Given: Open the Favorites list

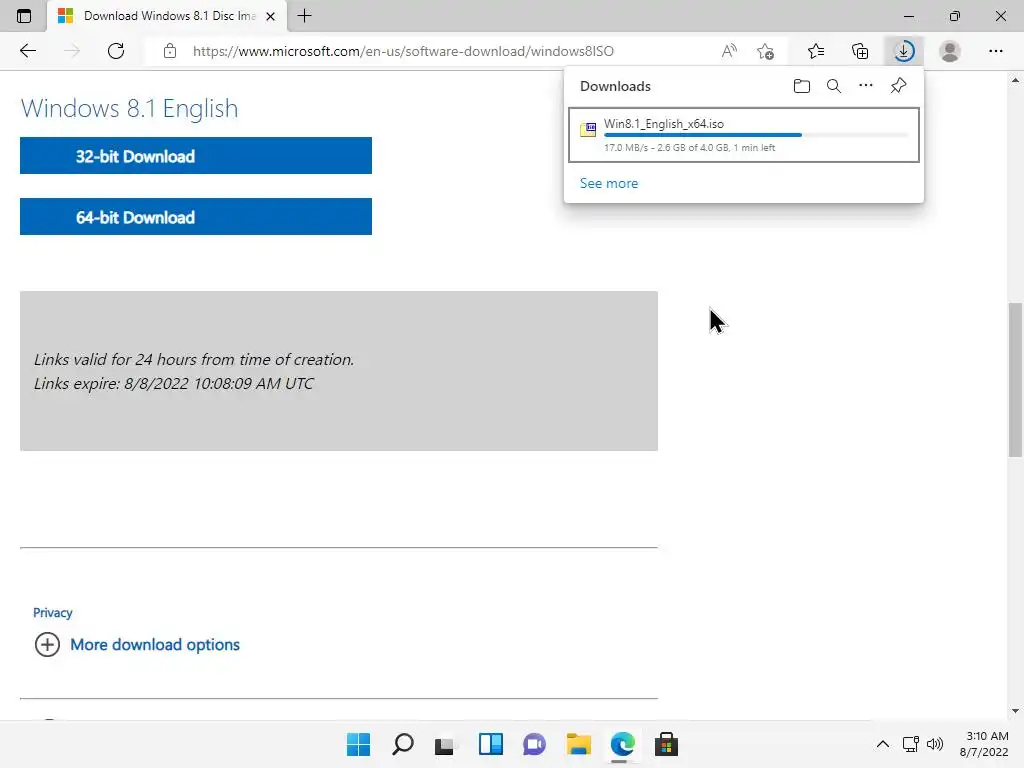Looking at the screenshot, I should coord(816,51).
